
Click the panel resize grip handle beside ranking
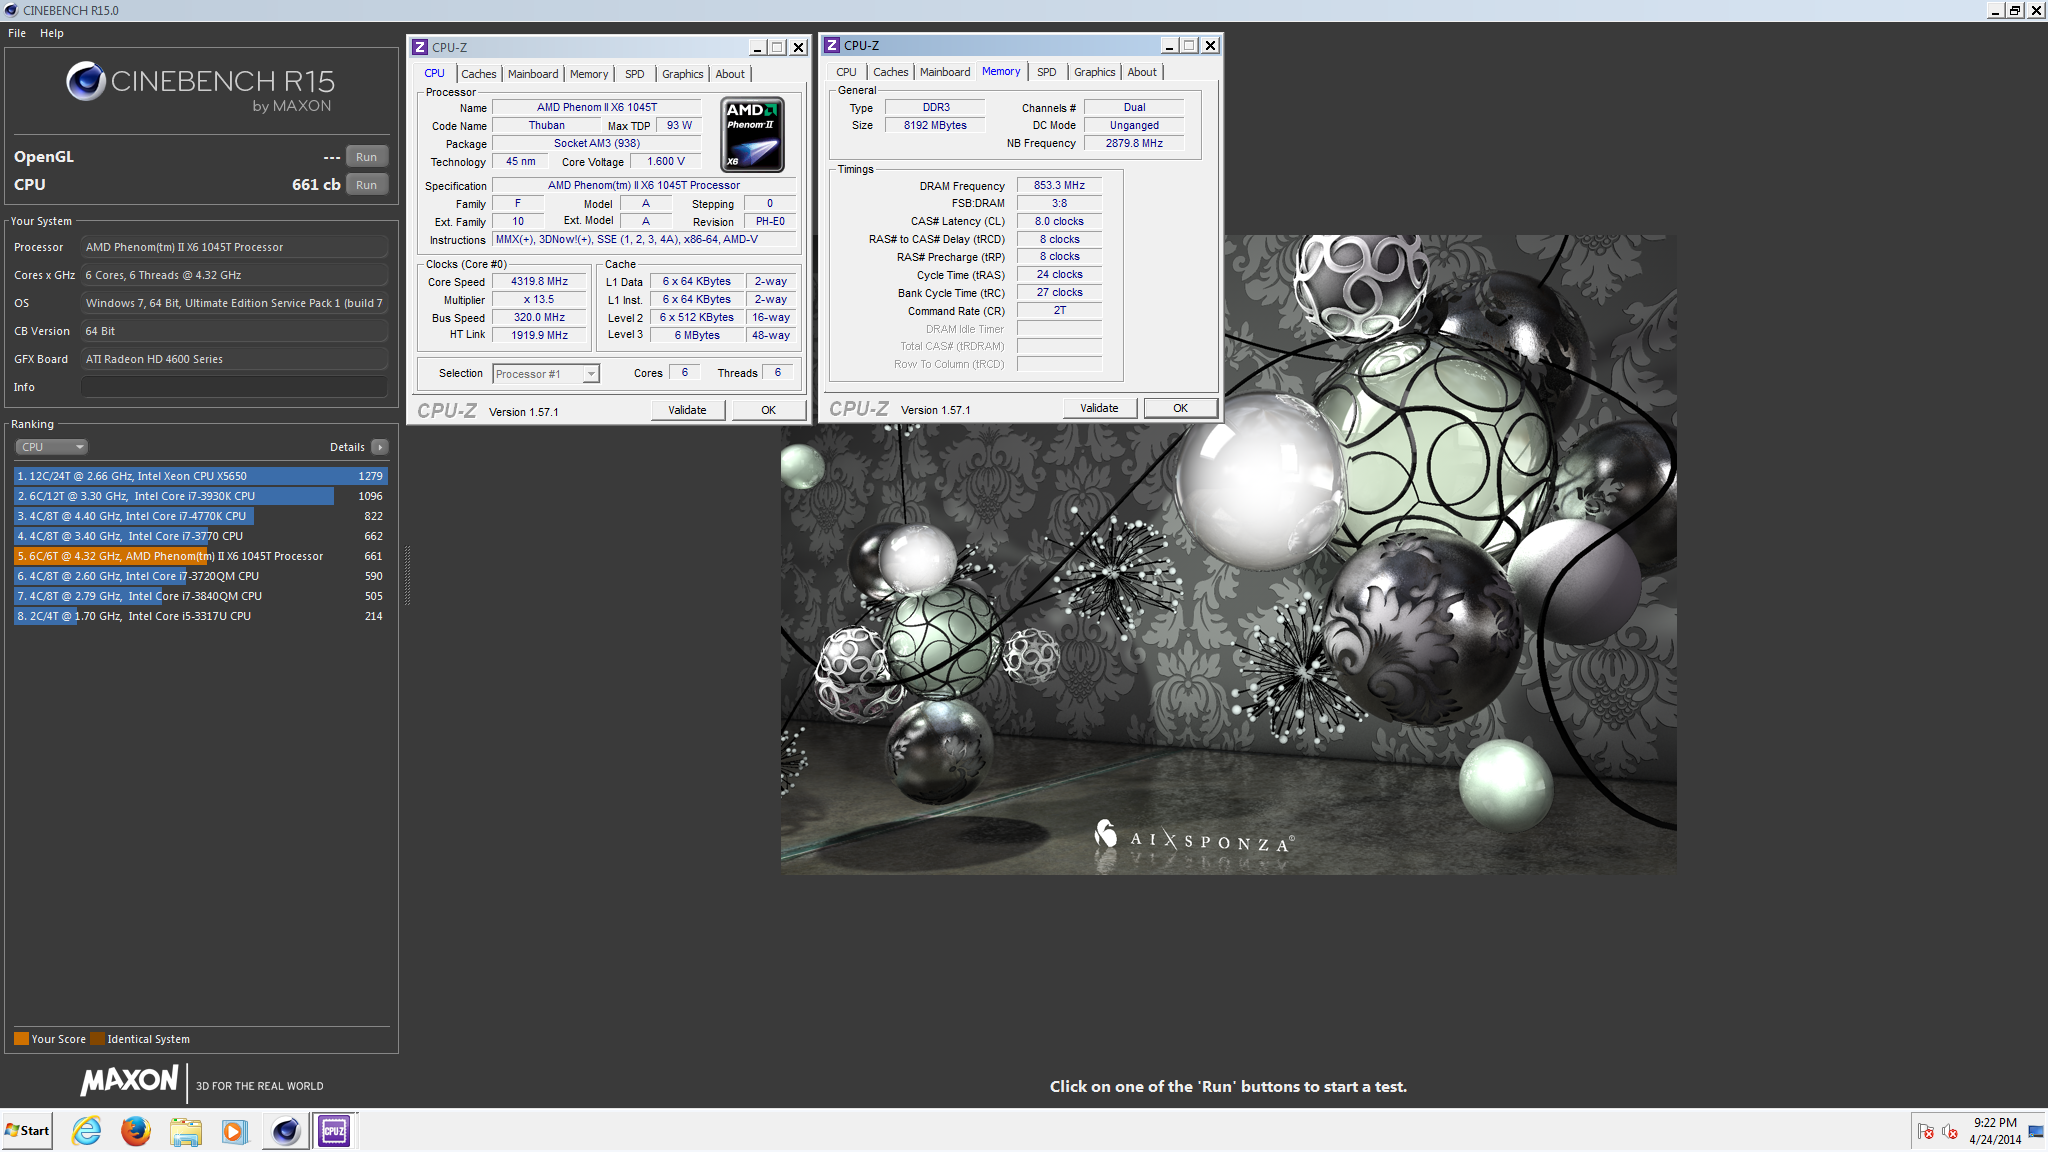[407, 576]
